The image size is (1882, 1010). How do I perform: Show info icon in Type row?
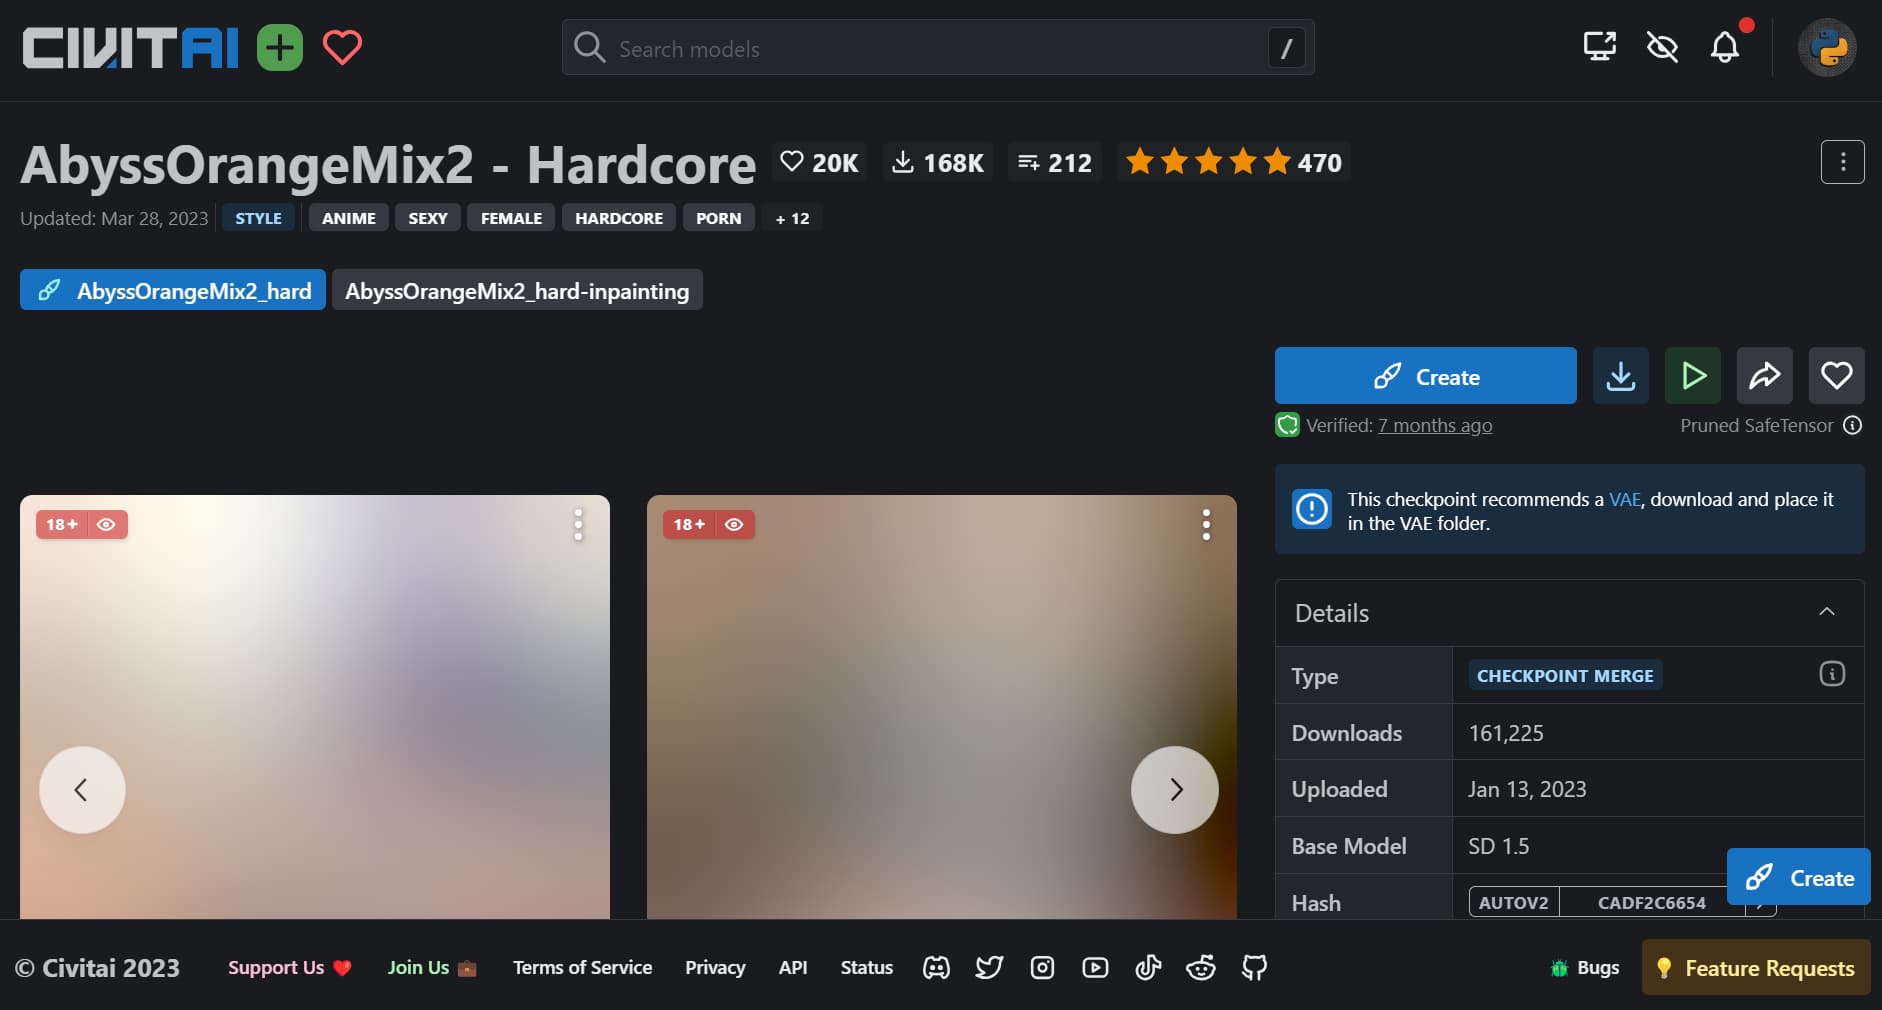pyautogui.click(x=1832, y=674)
